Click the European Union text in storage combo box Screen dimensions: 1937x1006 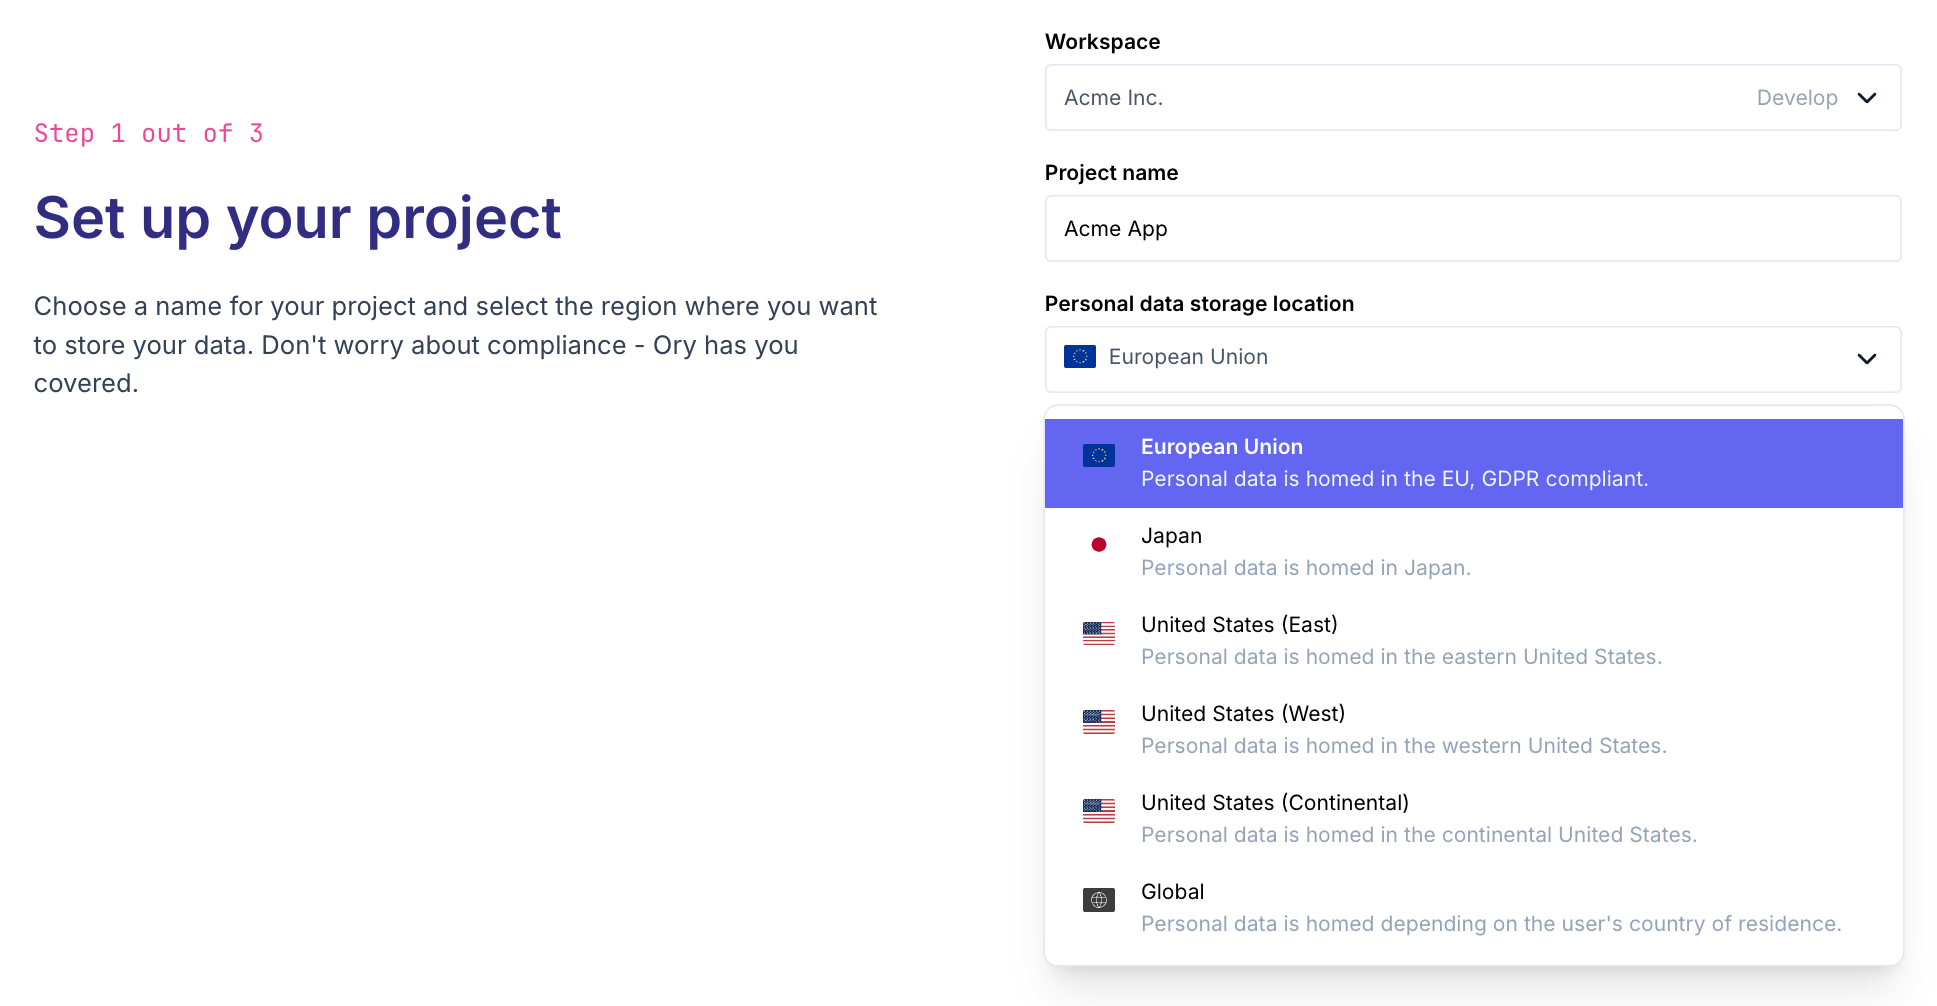click(x=1188, y=357)
